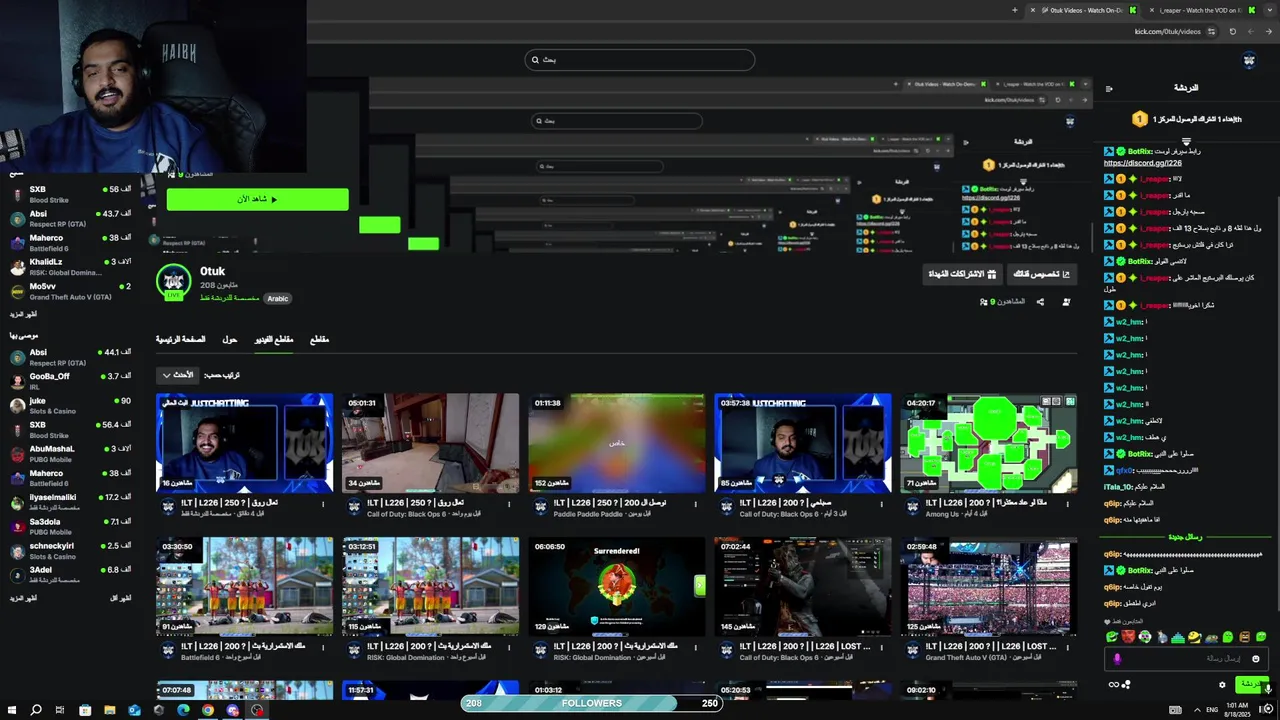
Task: Open browser tab search dropdown
Action: [x=1268, y=10]
